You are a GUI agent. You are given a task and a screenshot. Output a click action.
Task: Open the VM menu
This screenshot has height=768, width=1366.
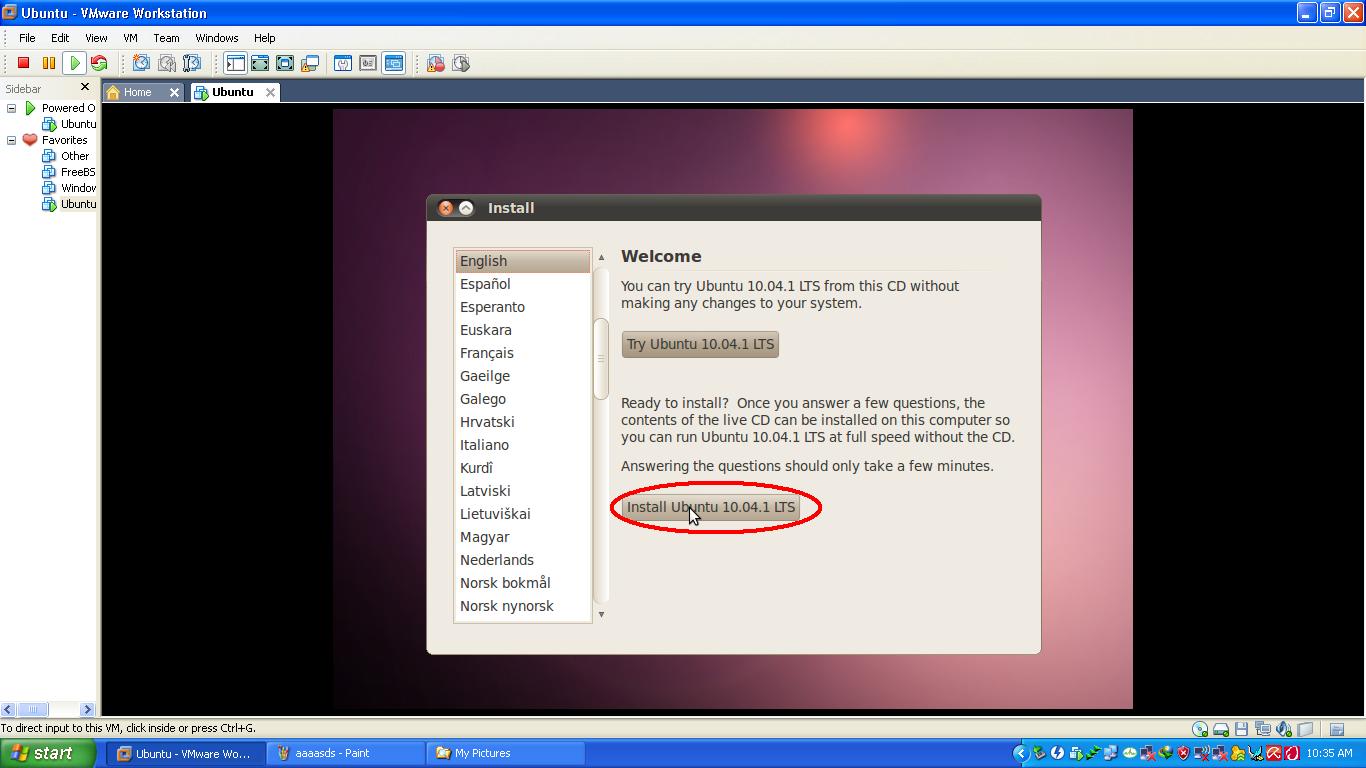(130, 38)
